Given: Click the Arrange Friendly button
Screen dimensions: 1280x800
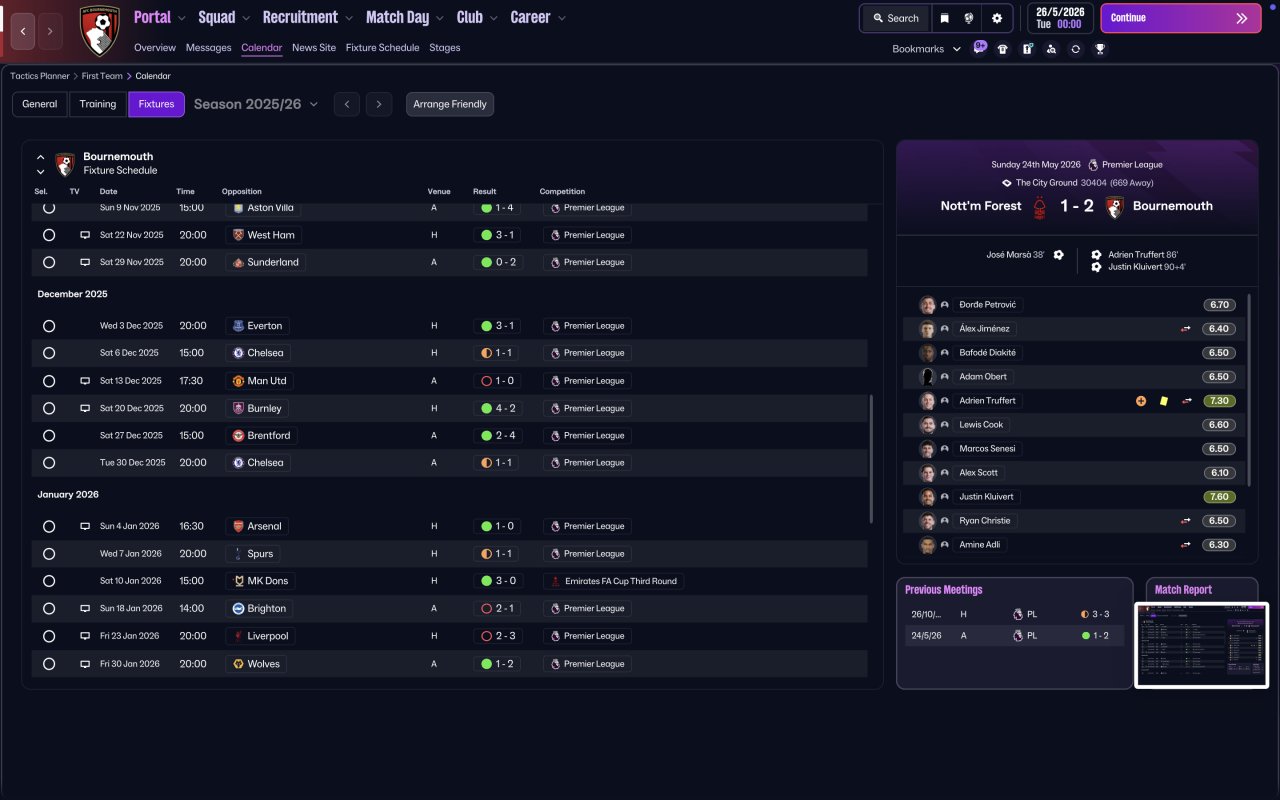Looking at the screenshot, I should click(450, 104).
